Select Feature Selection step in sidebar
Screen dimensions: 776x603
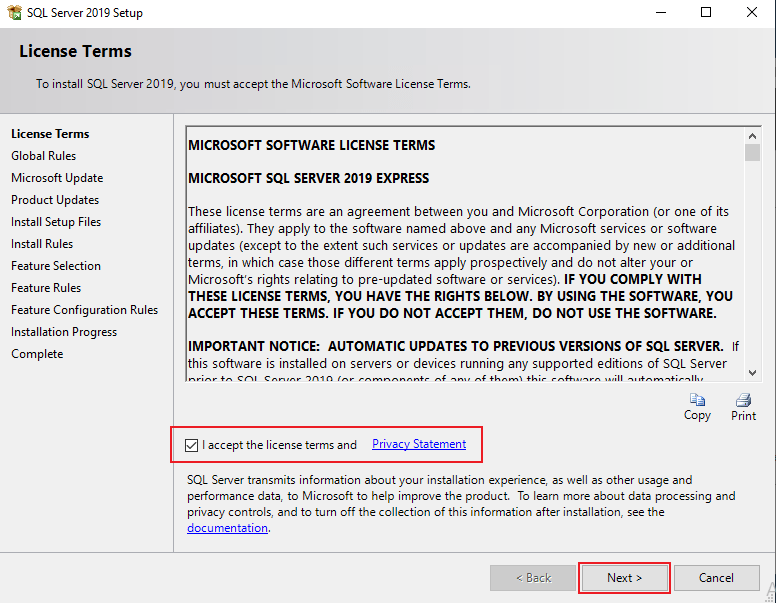pyautogui.click(x=56, y=266)
